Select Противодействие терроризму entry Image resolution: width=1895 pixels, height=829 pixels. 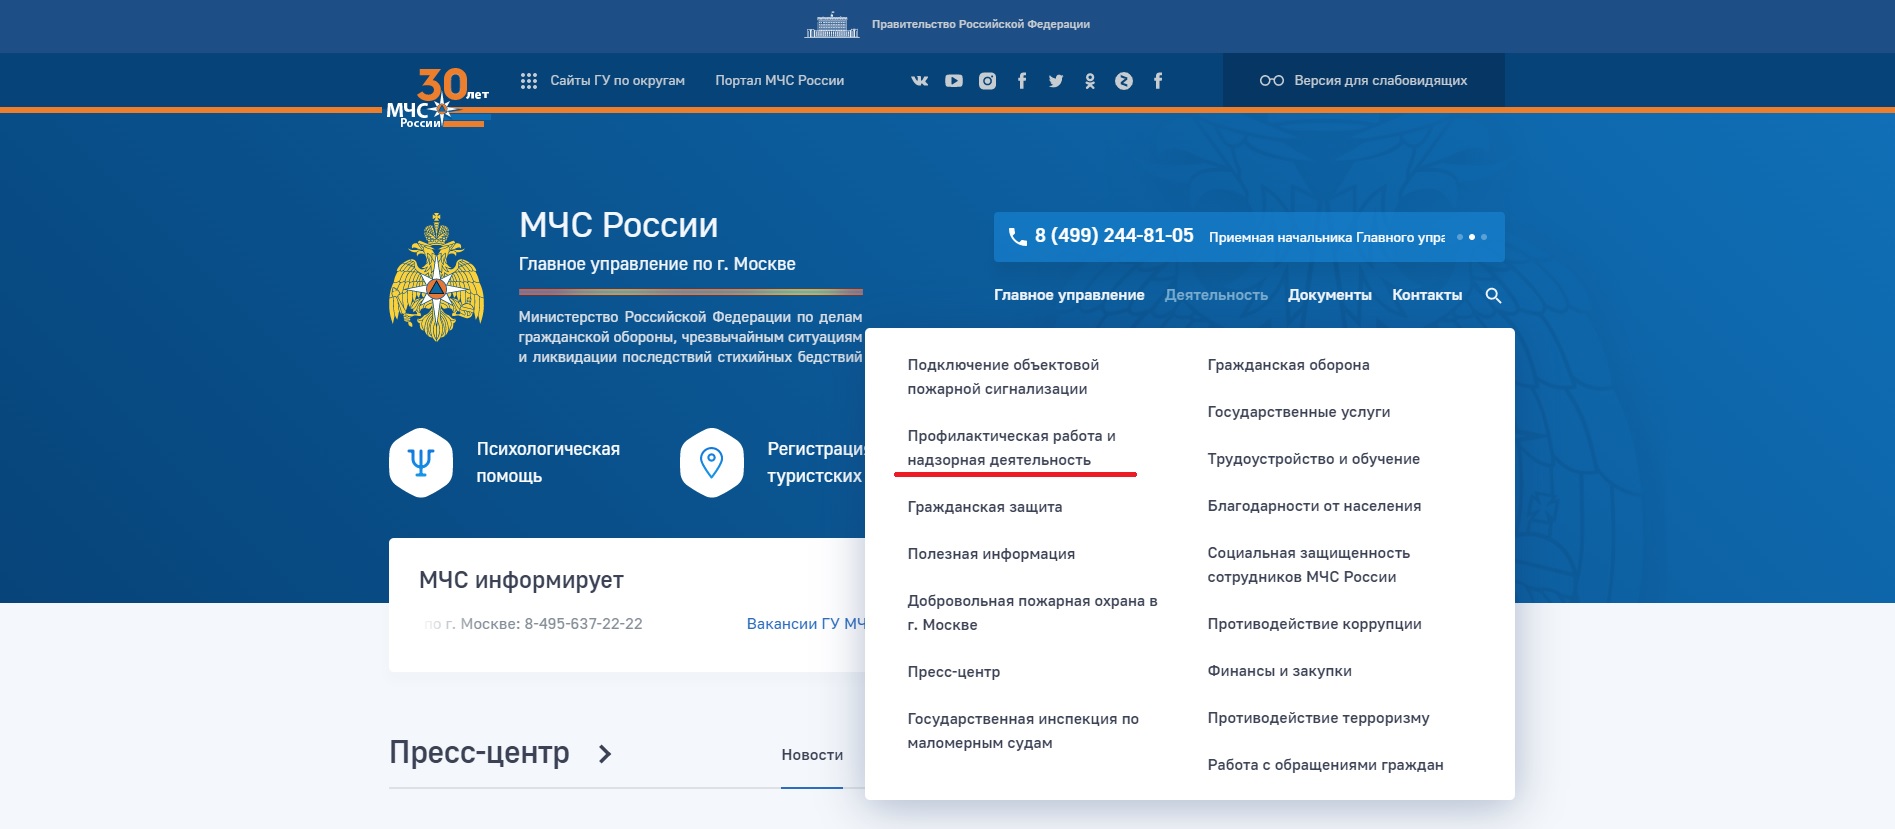point(1318,718)
